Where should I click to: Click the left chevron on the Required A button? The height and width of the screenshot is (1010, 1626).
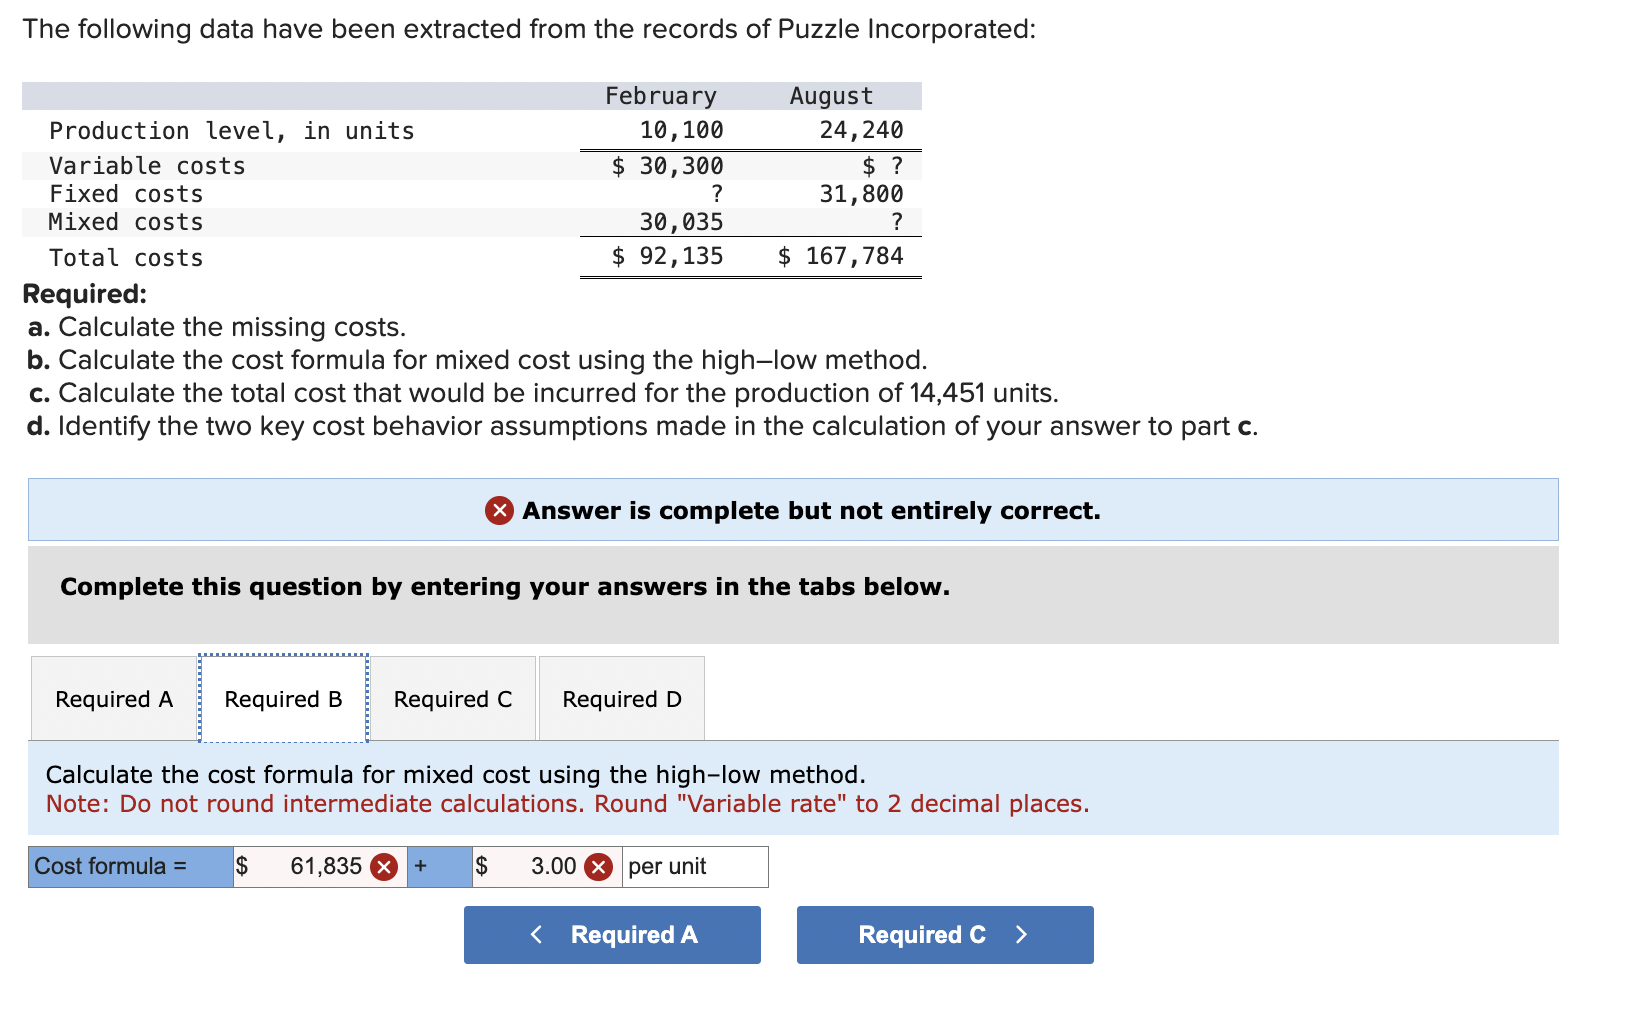tap(536, 934)
